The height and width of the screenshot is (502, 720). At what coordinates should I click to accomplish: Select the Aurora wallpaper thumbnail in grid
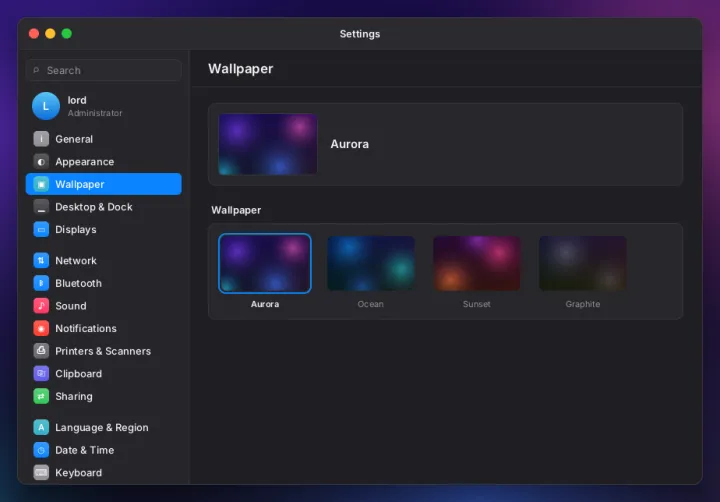pyautogui.click(x=265, y=263)
